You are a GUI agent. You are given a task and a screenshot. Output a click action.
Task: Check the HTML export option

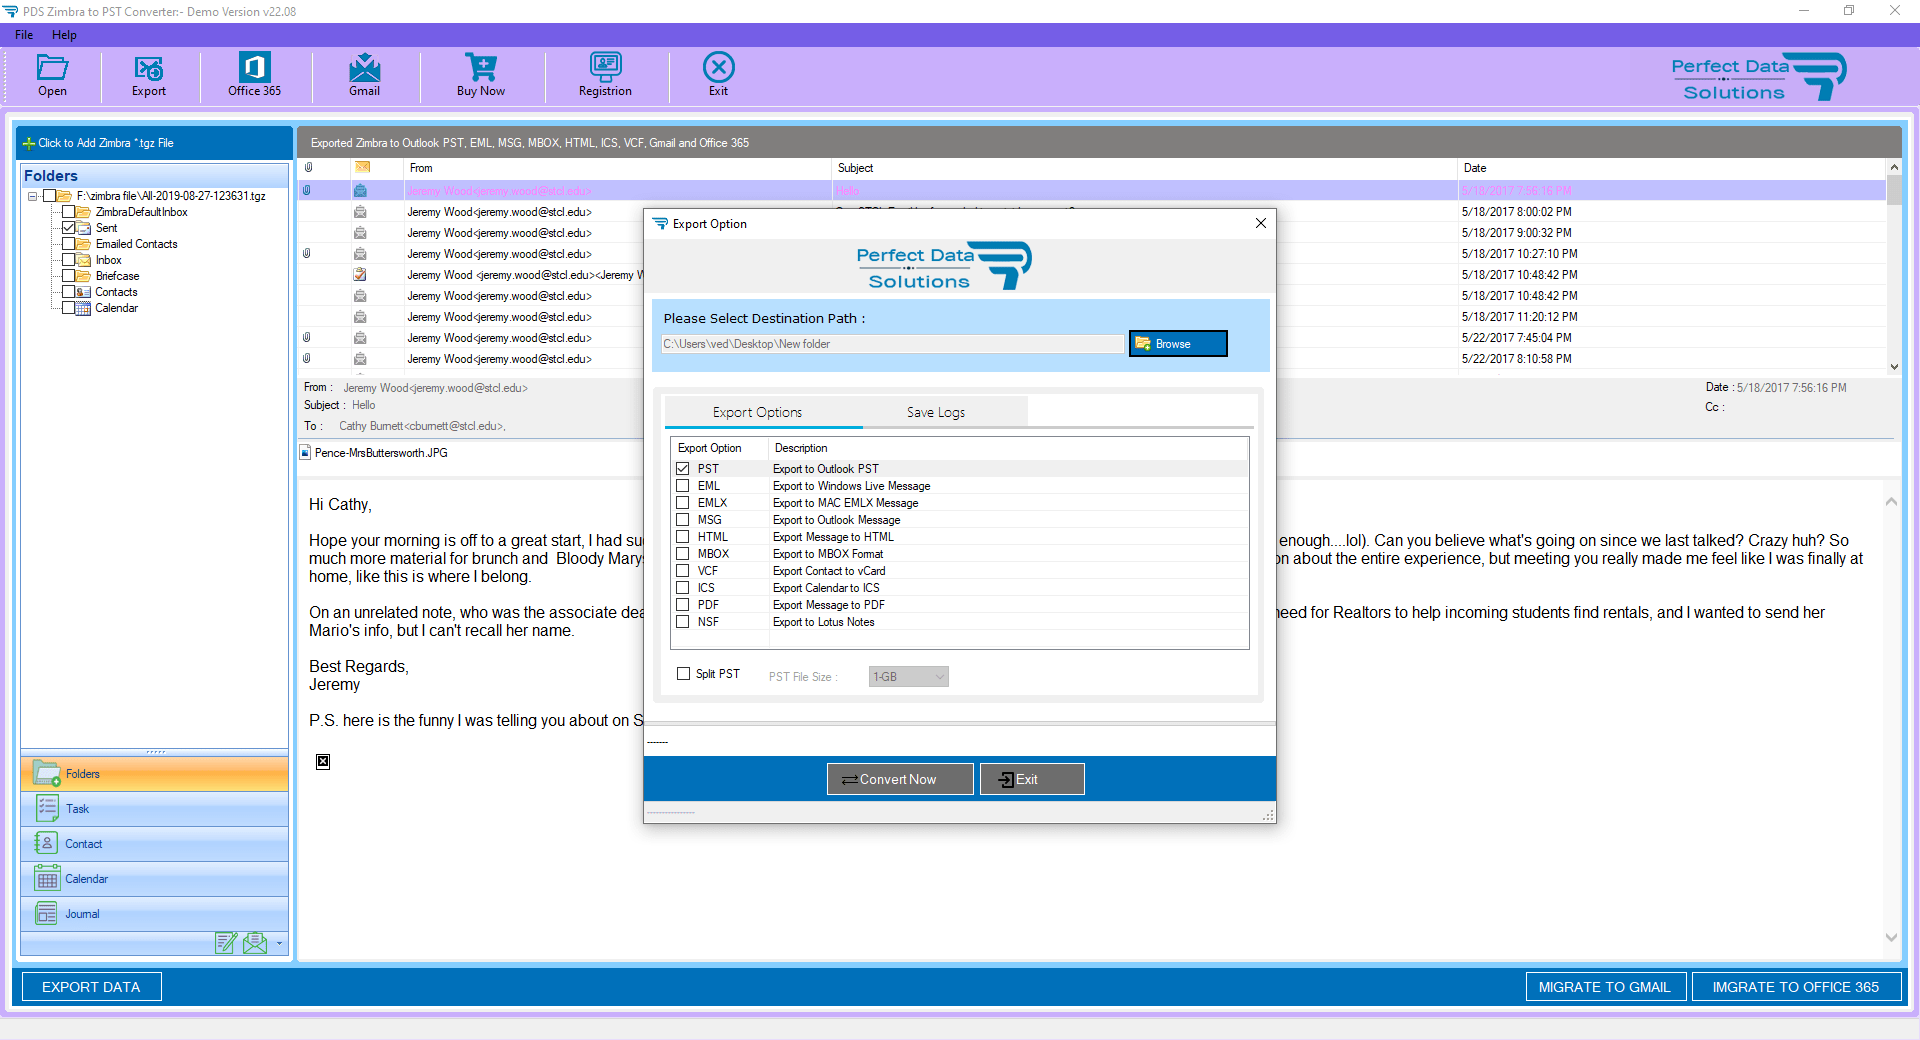coord(683,537)
